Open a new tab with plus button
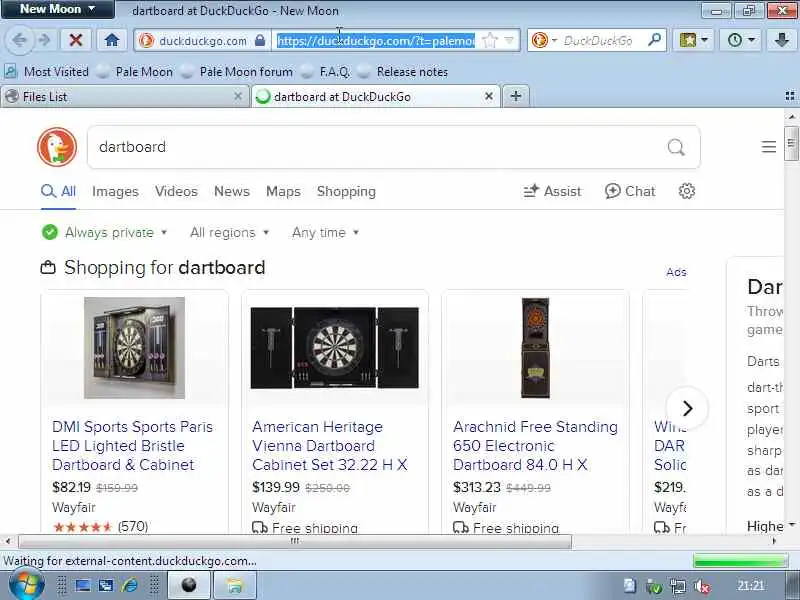Screen dimensions: 800x600 point(516,96)
